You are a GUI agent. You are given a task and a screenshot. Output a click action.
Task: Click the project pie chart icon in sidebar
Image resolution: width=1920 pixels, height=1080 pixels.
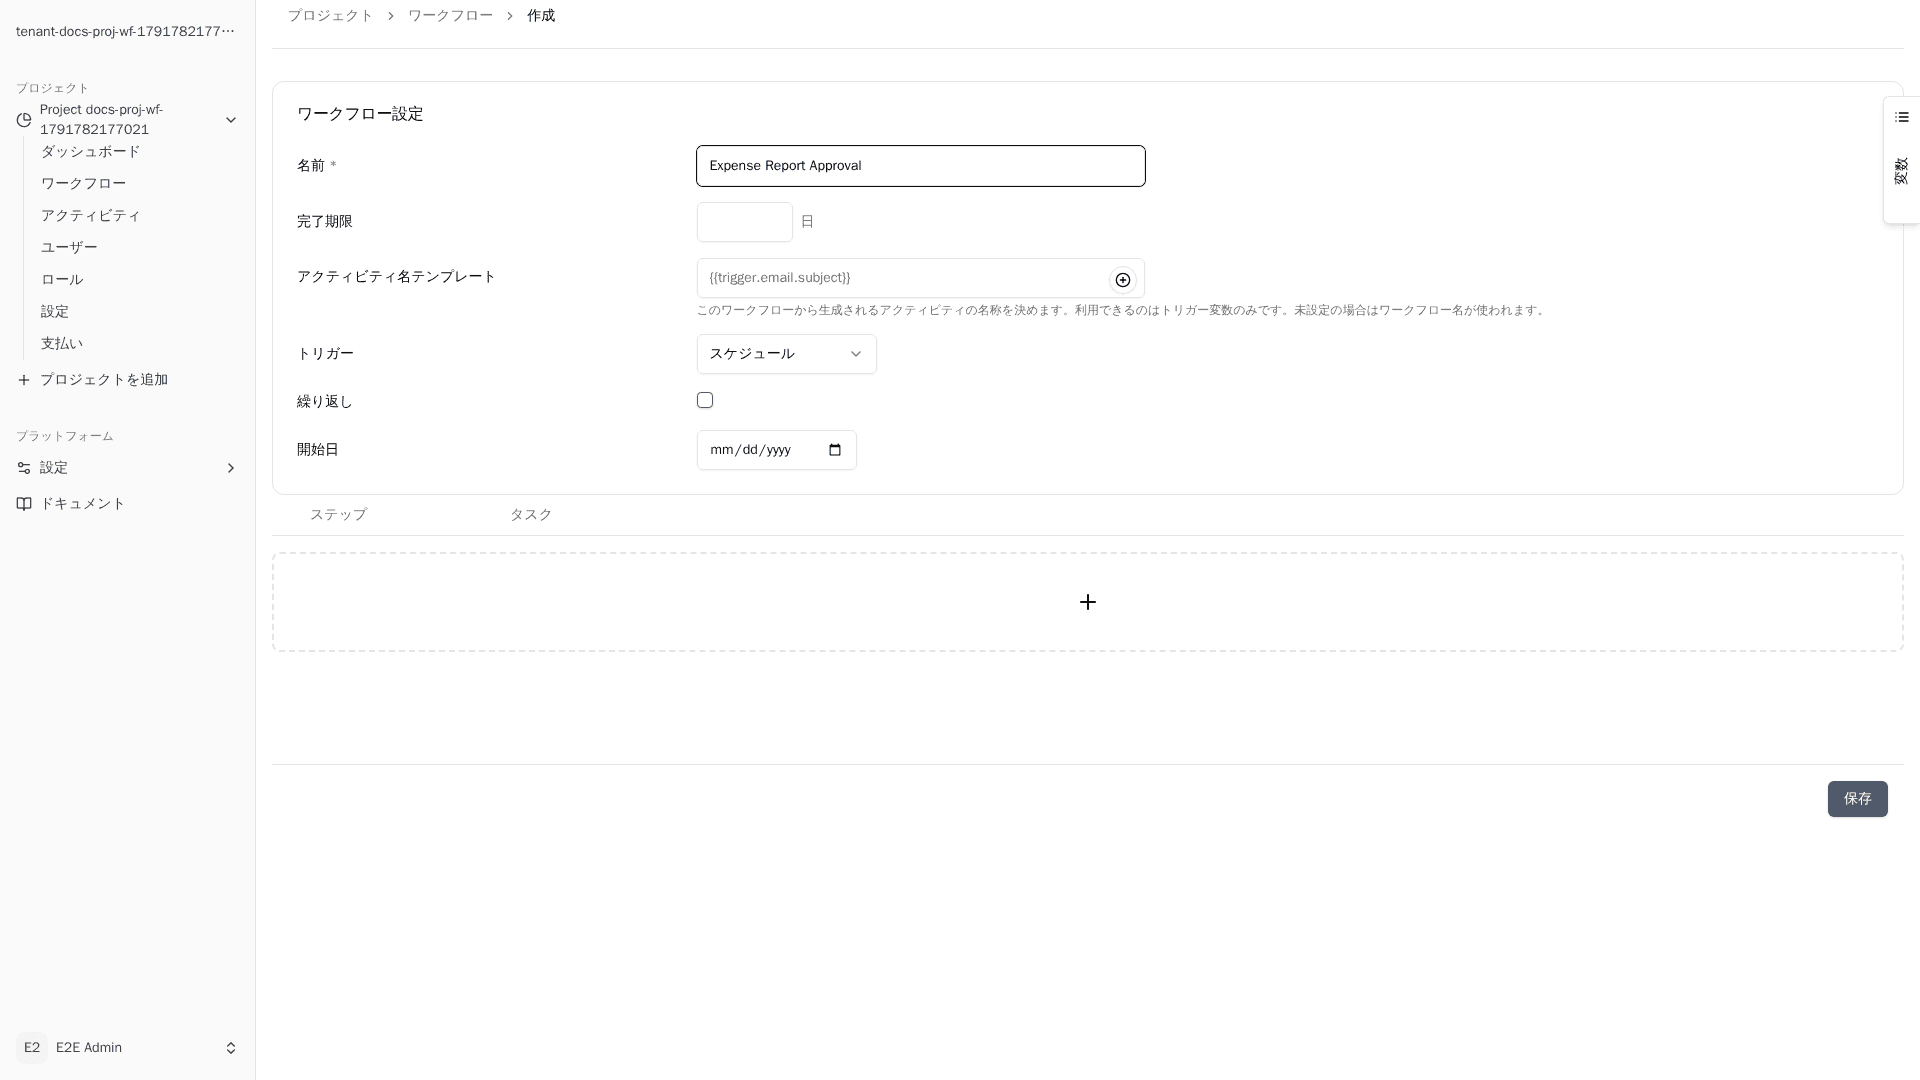(24, 120)
